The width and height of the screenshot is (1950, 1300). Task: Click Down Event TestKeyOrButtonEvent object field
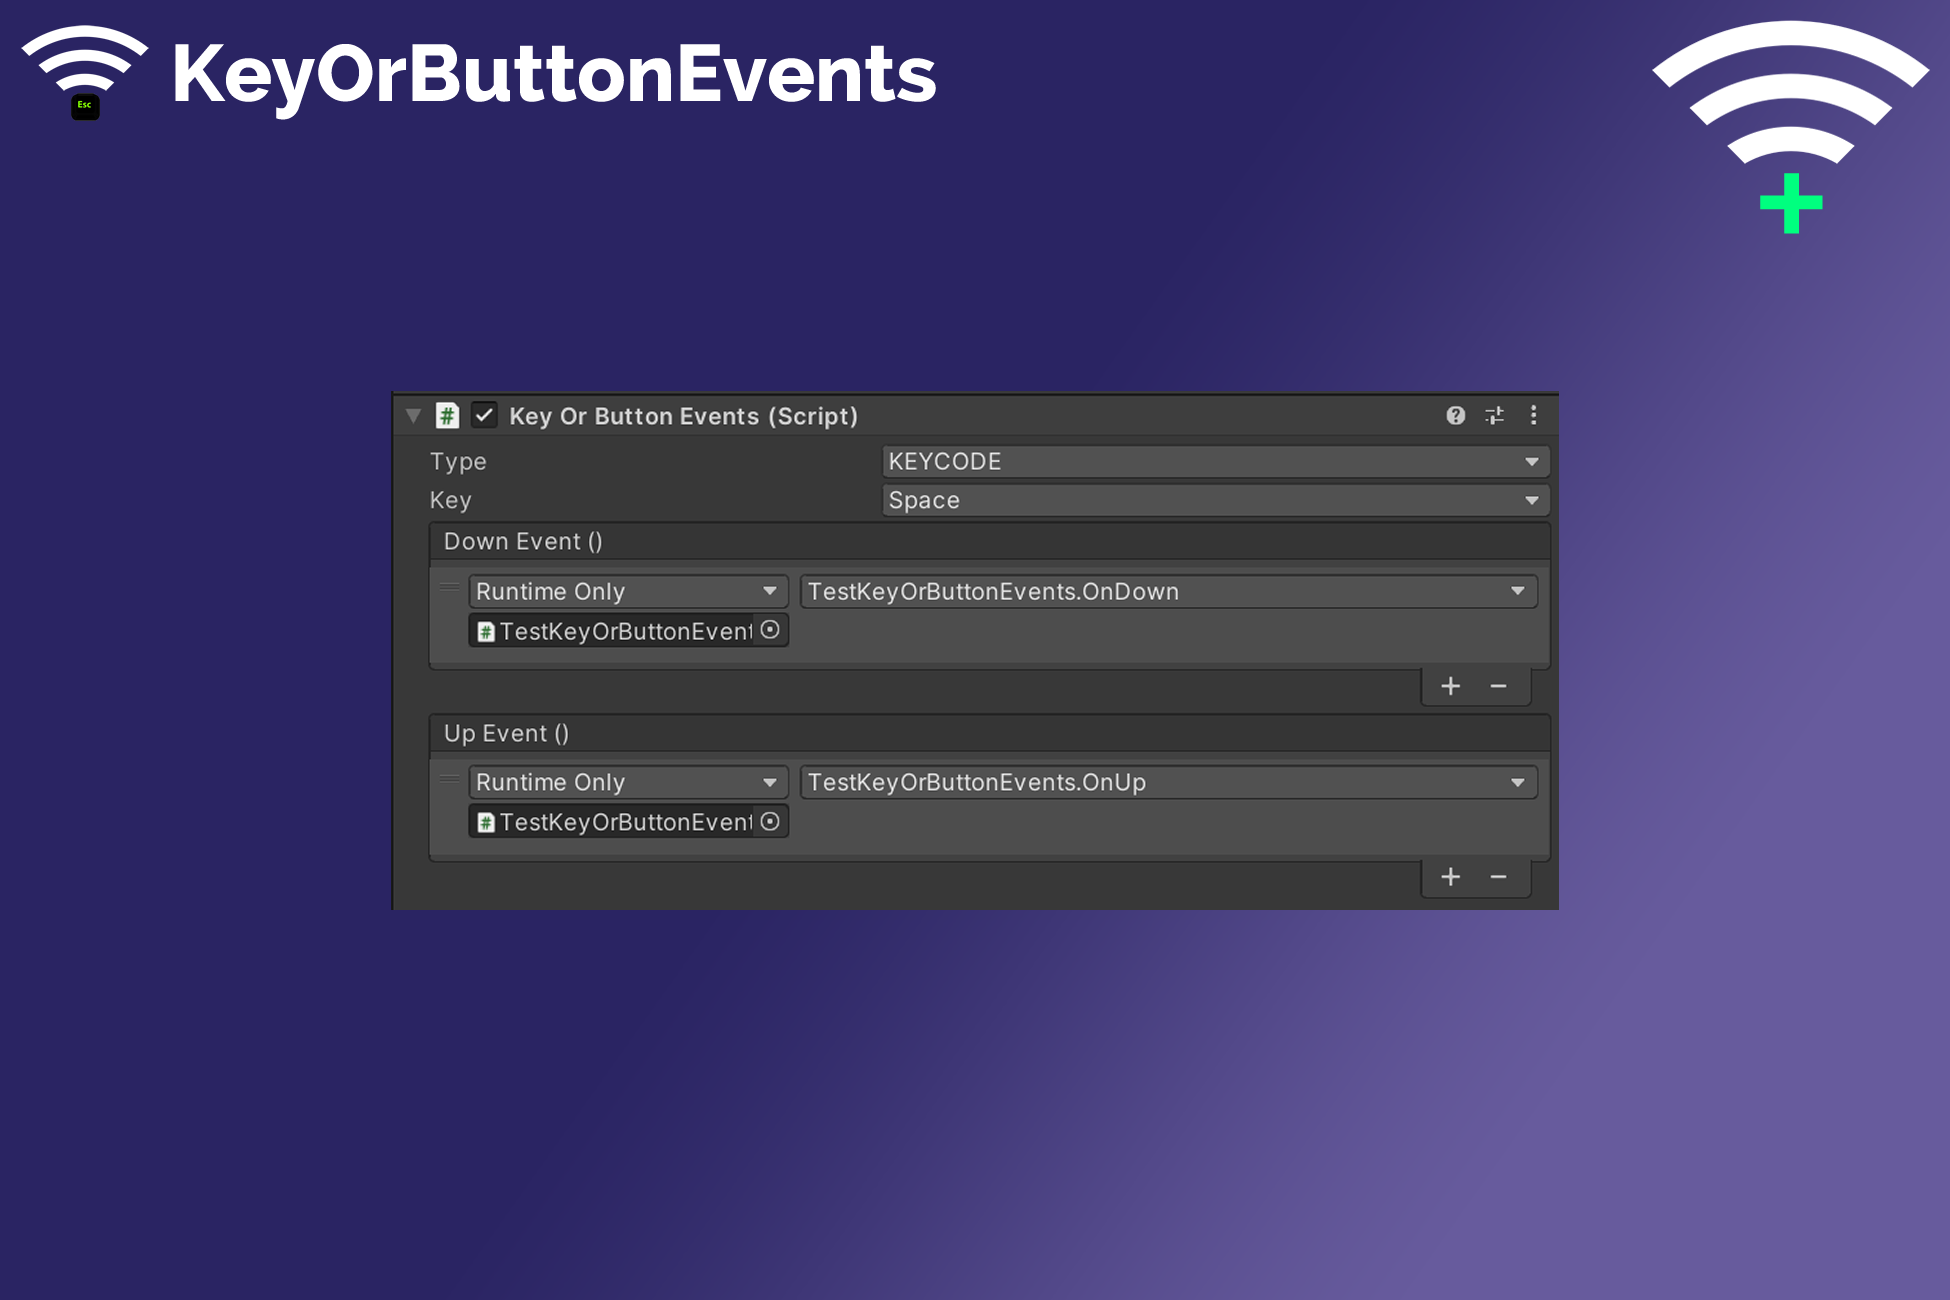(615, 631)
